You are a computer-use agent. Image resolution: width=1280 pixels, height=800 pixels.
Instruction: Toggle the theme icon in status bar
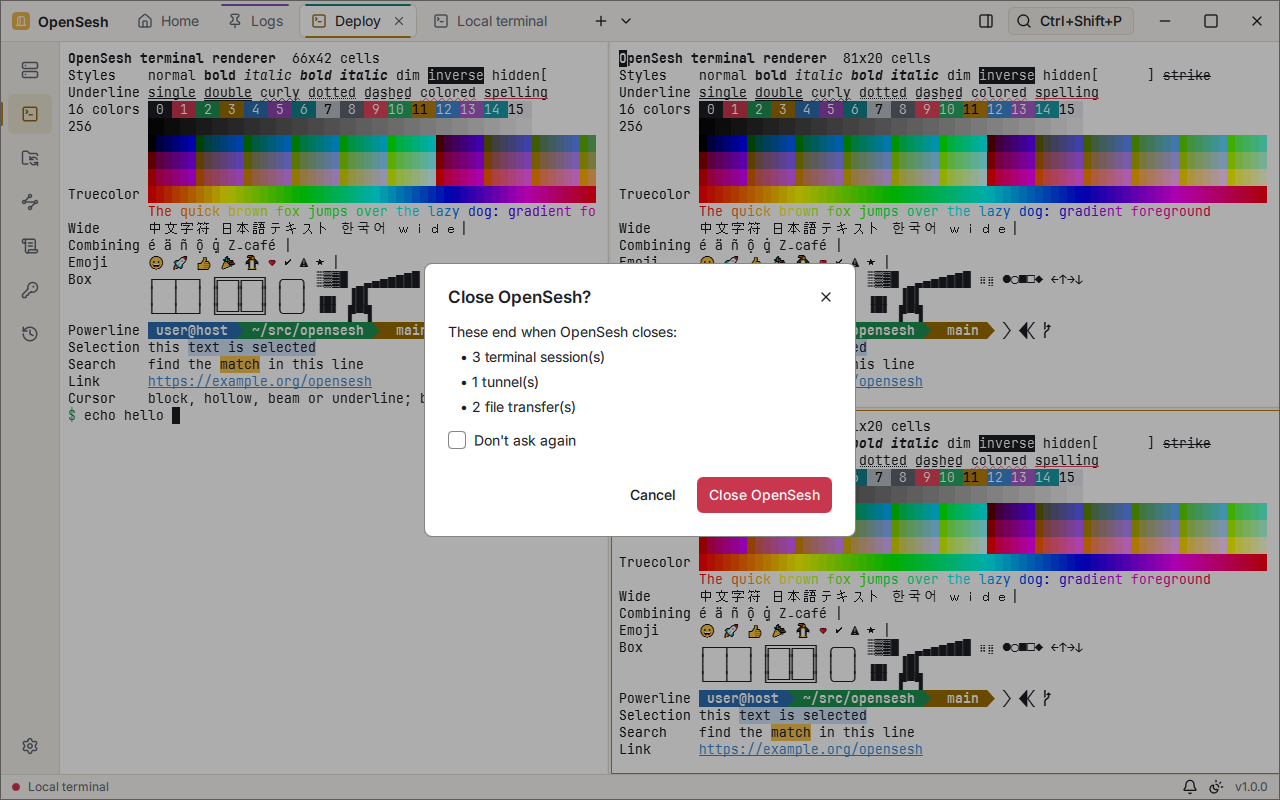click(1216, 787)
